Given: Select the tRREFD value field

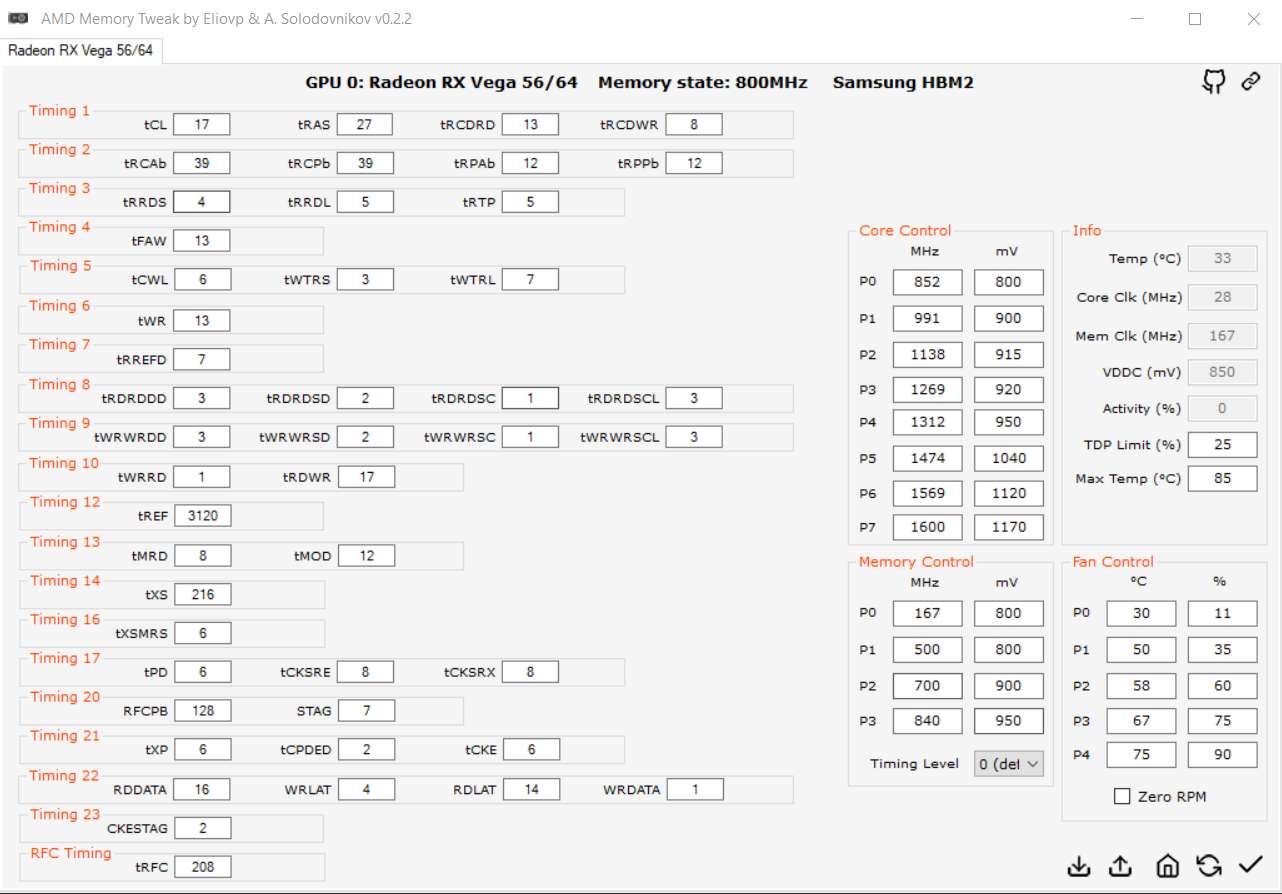Looking at the screenshot, I should pos(202,359).
